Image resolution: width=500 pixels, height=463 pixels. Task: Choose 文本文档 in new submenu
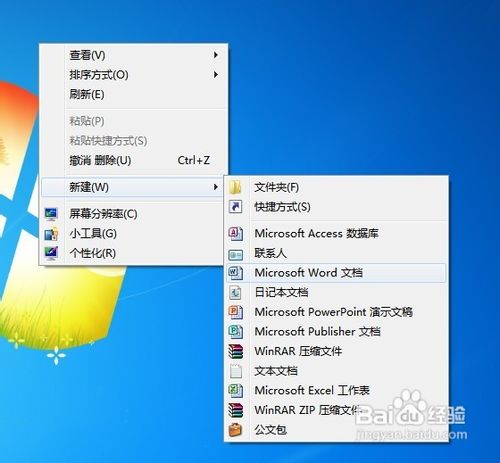coord(336,371)
